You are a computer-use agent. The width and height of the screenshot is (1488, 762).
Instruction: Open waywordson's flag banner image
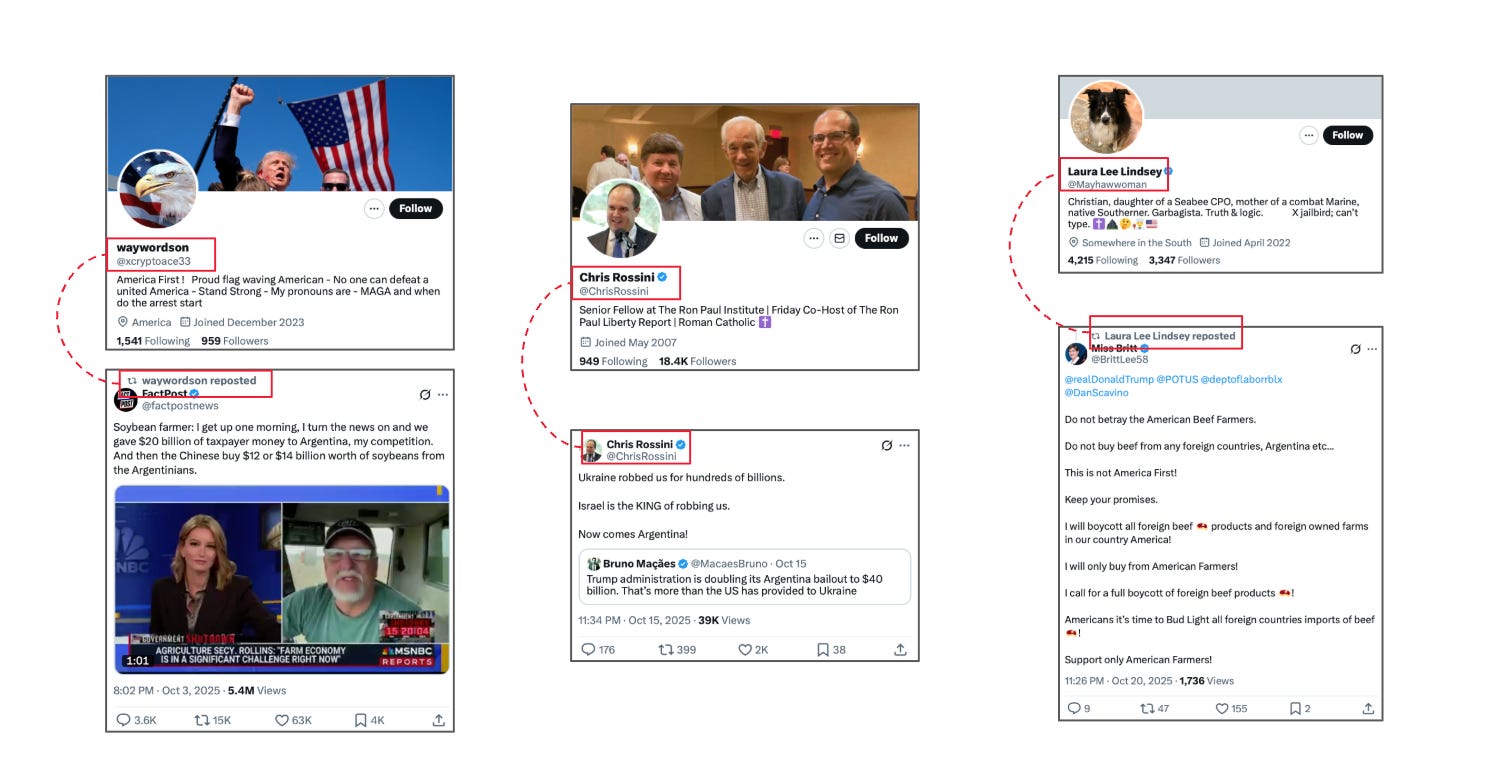click(x=280, y=134)
